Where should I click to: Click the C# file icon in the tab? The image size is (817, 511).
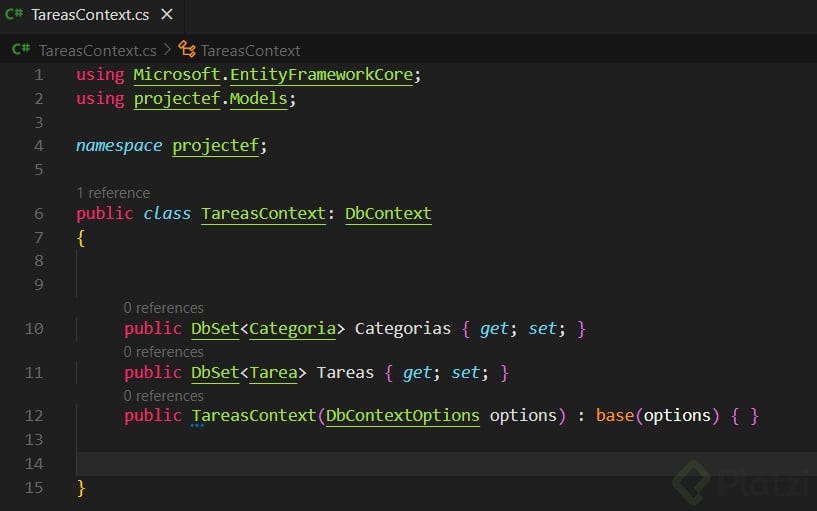coord(15,16)
